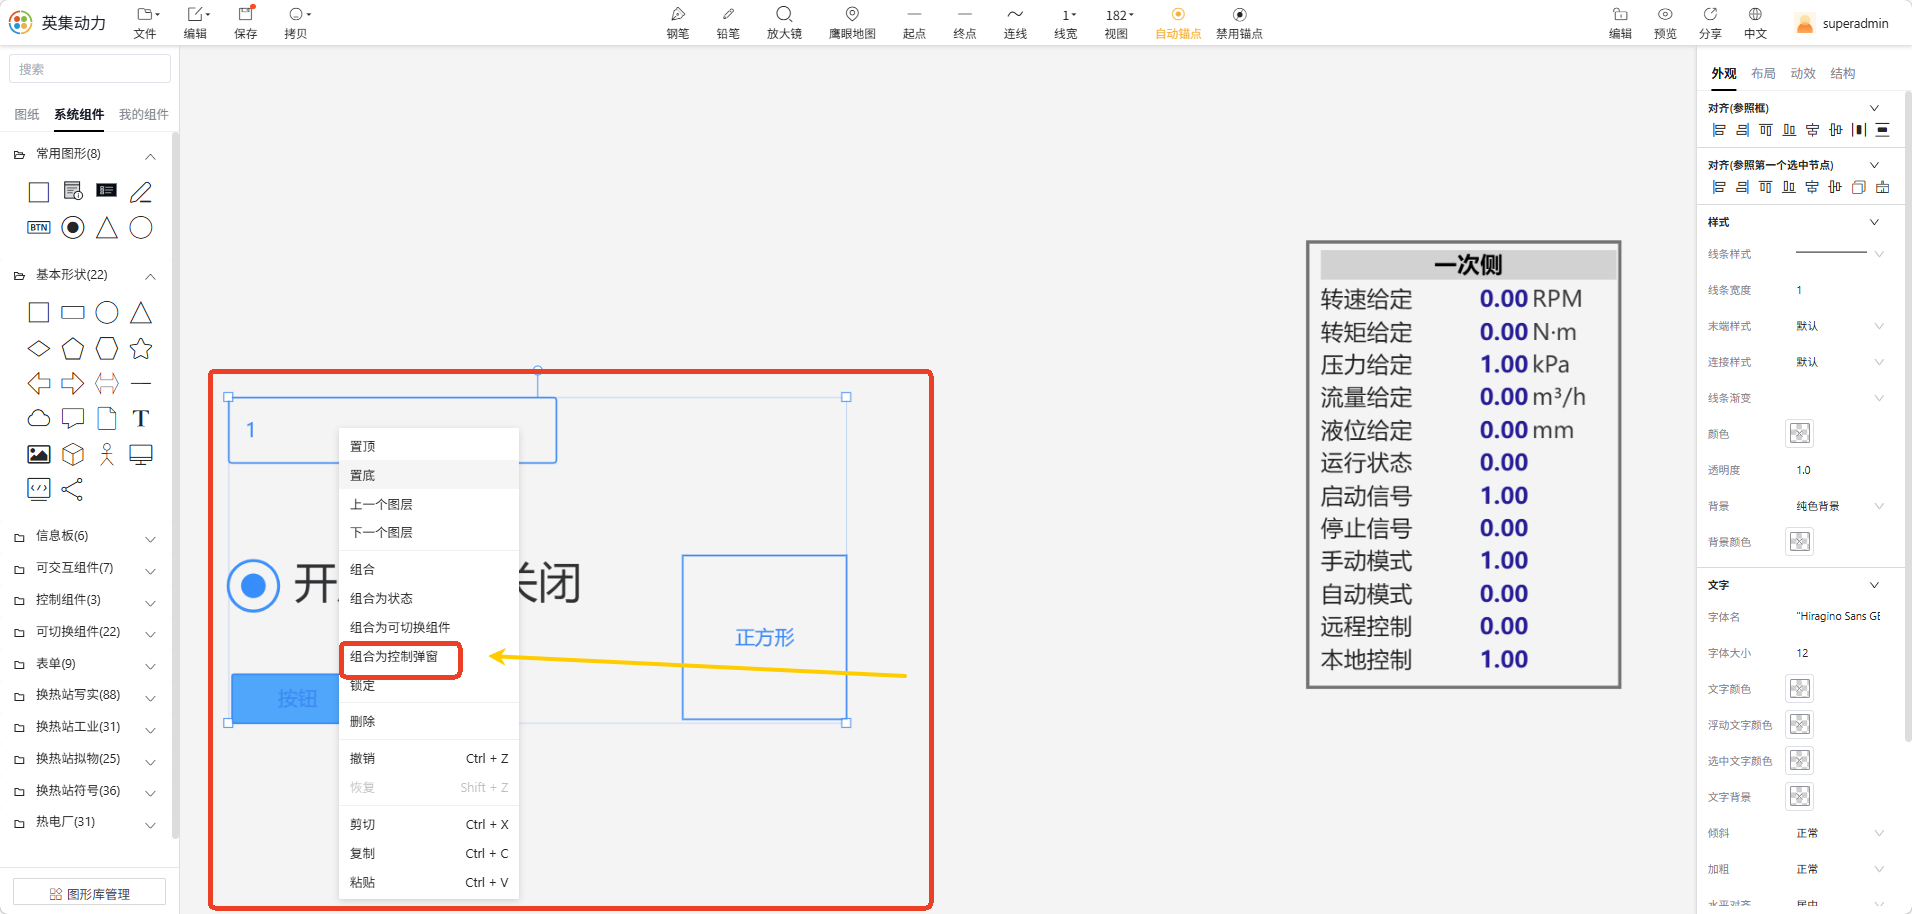The image size is (1912, 914).
Task: Toggle 自动锚点 auto anchor
Action: pyautogui.click(x=1178, y=22)
